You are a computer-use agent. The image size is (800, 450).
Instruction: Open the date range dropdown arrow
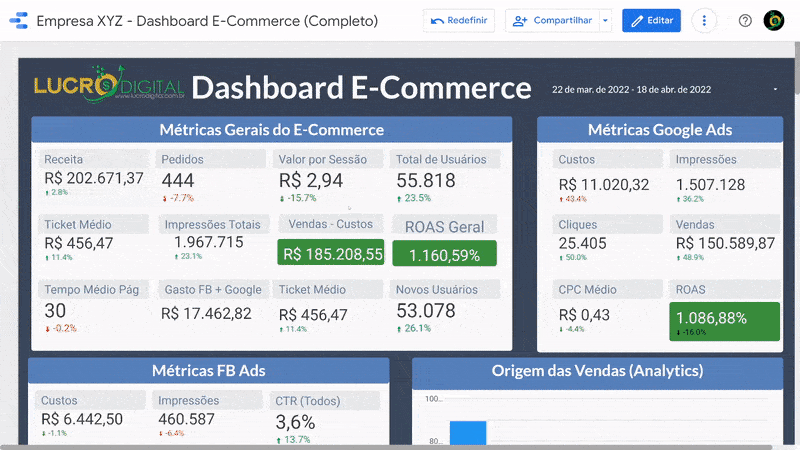(775, 89)
